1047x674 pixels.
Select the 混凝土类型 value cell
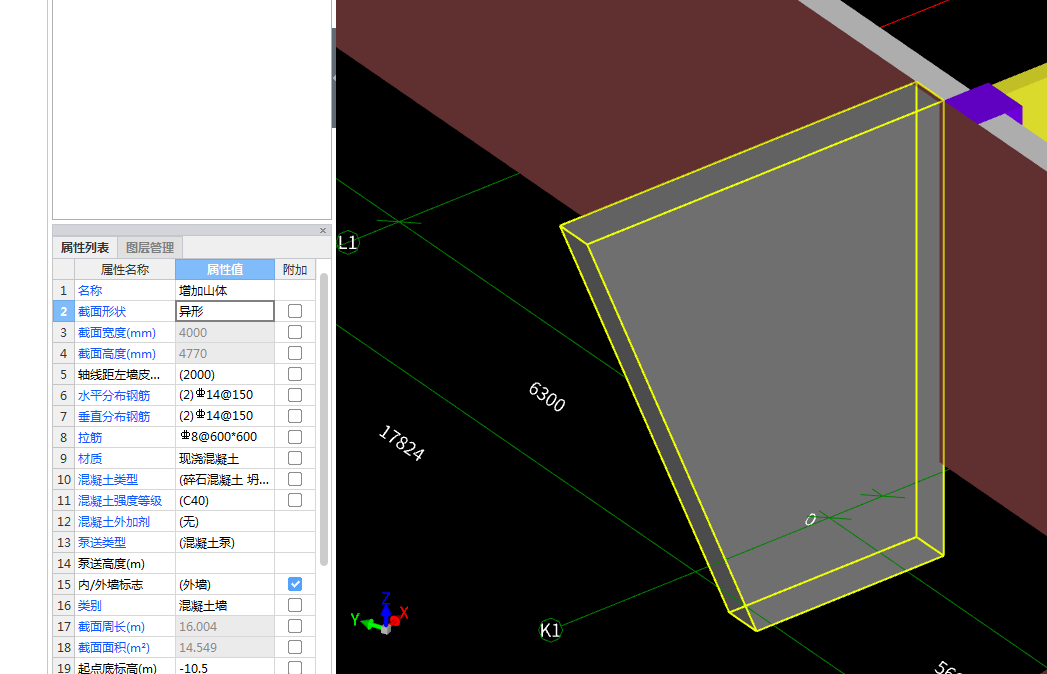pos(225,480)
